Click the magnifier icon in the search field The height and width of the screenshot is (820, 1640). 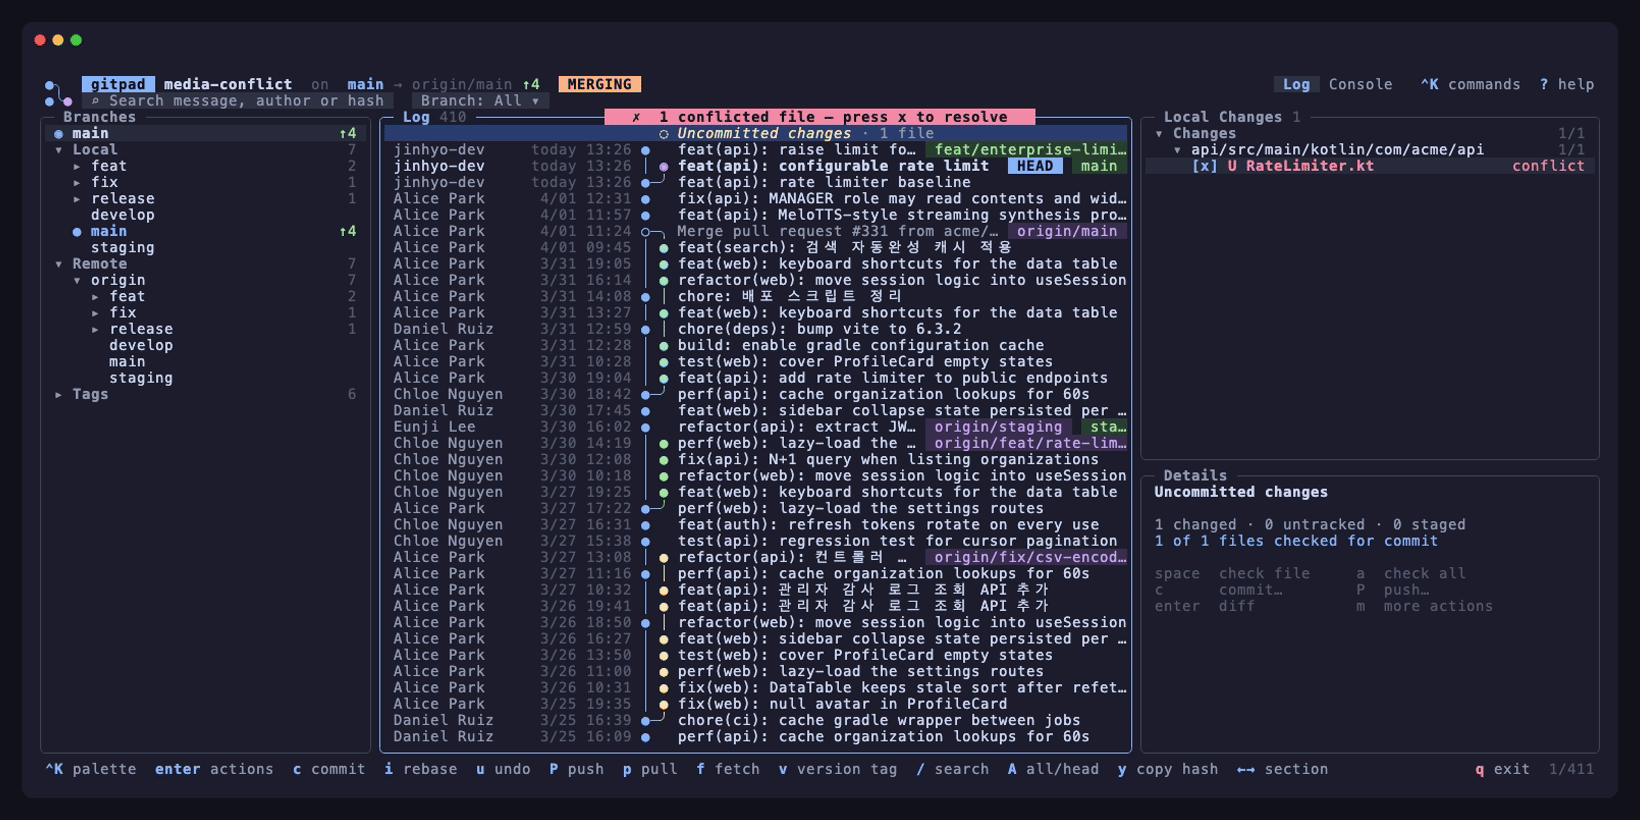(95, 101)
